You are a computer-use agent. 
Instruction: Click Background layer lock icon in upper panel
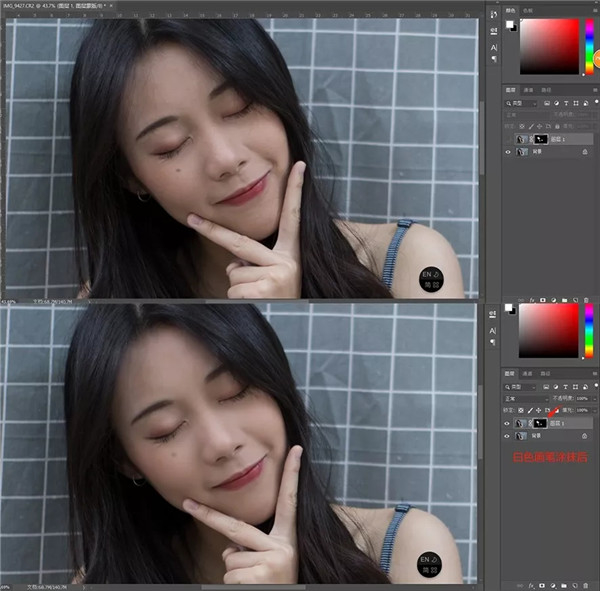pos(585,152)
